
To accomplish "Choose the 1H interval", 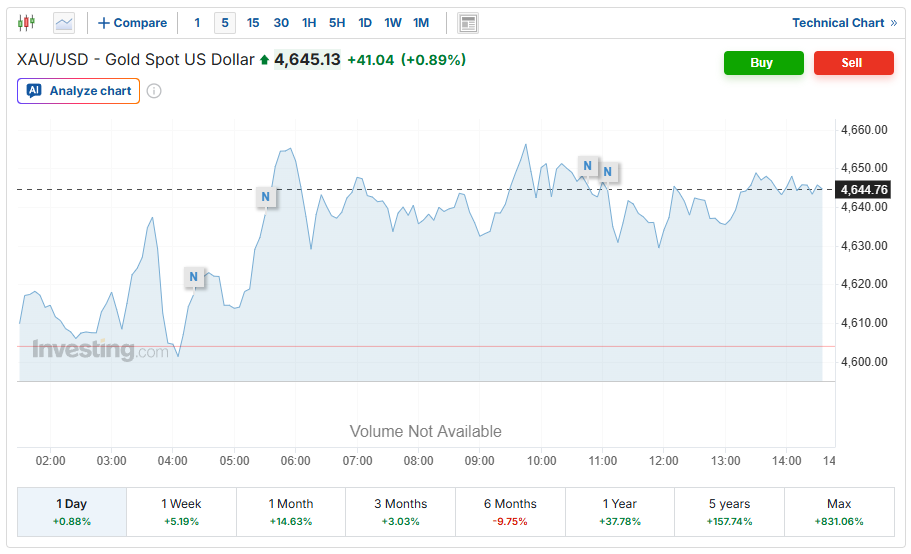I will [x=309, y=23].
